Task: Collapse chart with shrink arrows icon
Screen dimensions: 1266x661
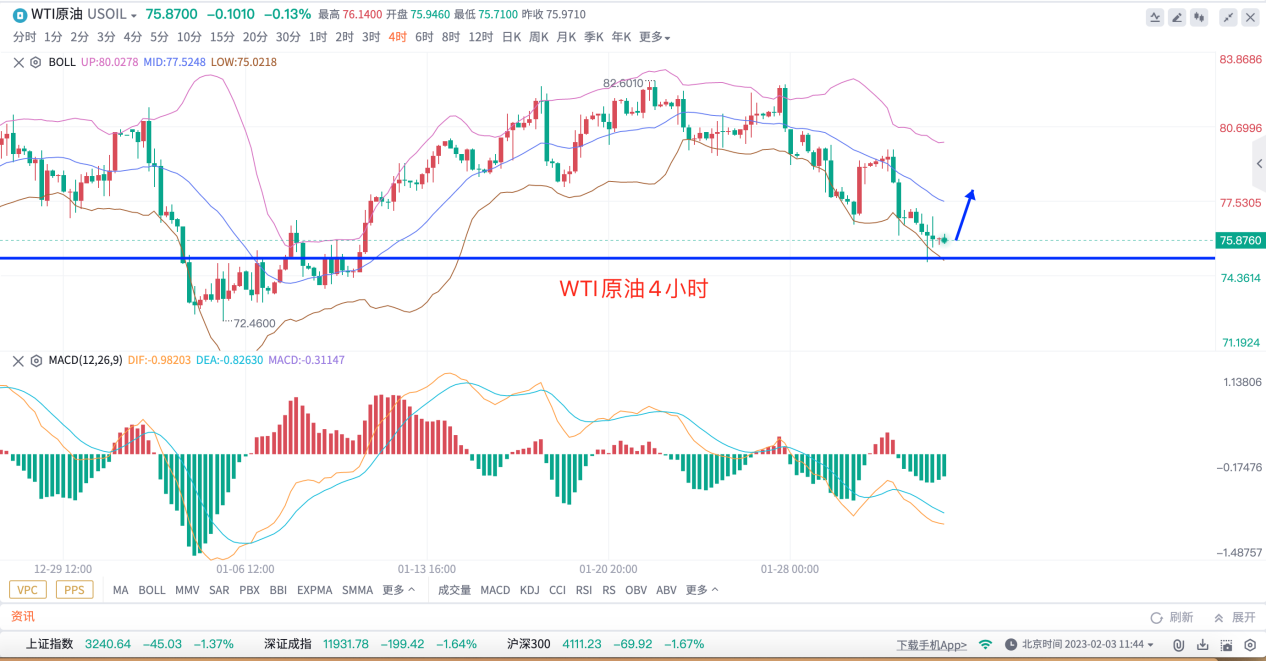Action: (x=1229, y=17)
